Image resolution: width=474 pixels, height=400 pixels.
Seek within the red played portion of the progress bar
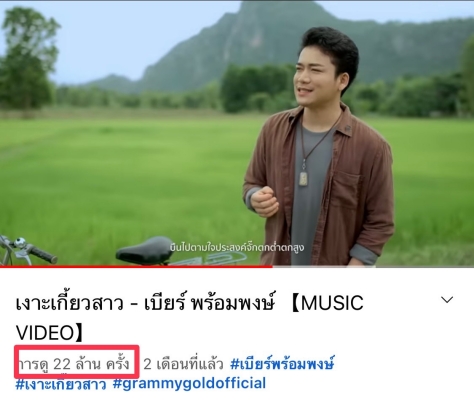tap(136, 266)
